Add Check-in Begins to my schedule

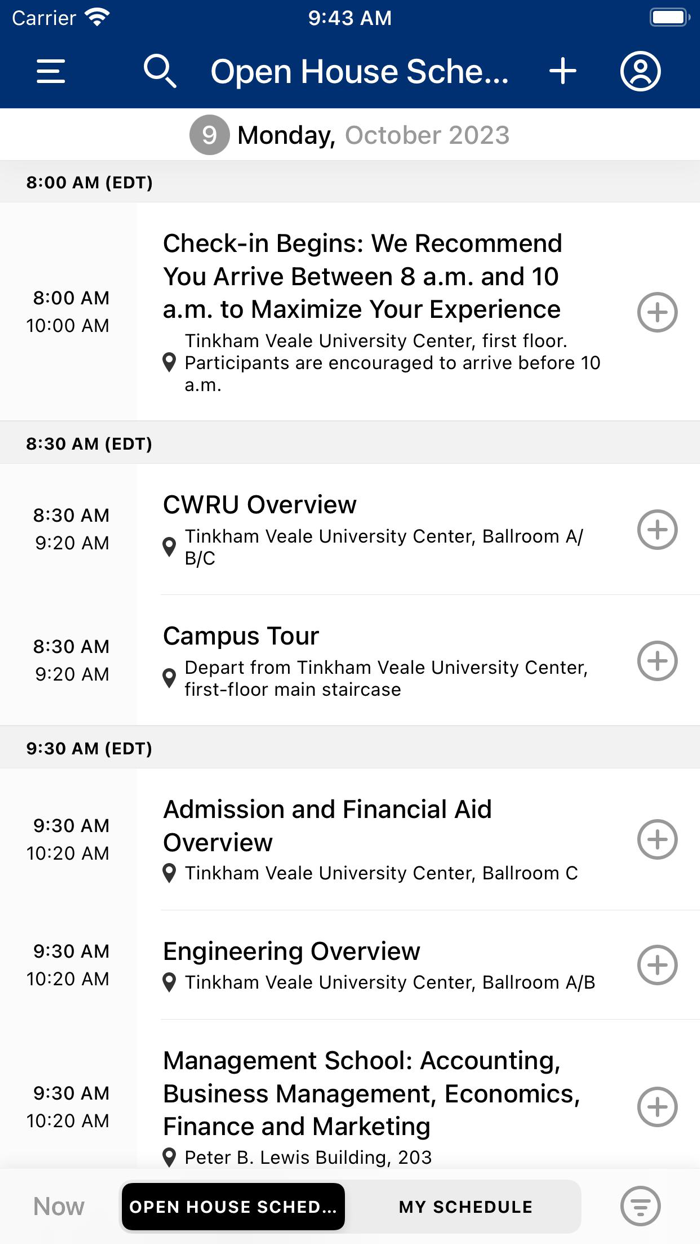(657, 313)
